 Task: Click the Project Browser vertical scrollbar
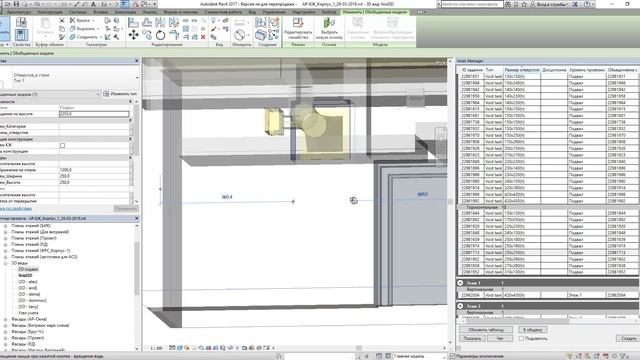pos(137,267)
